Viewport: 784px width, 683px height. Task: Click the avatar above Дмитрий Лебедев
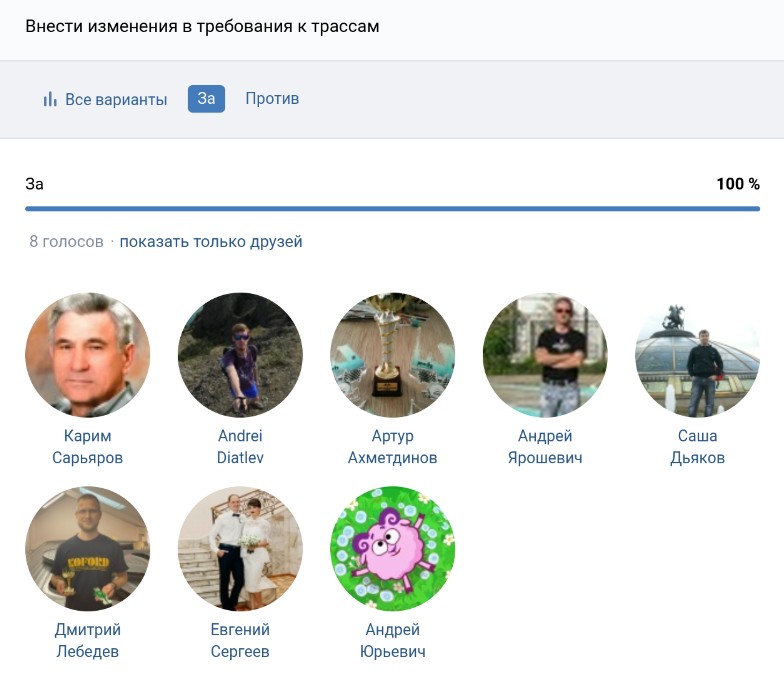(x=87, y=548)
